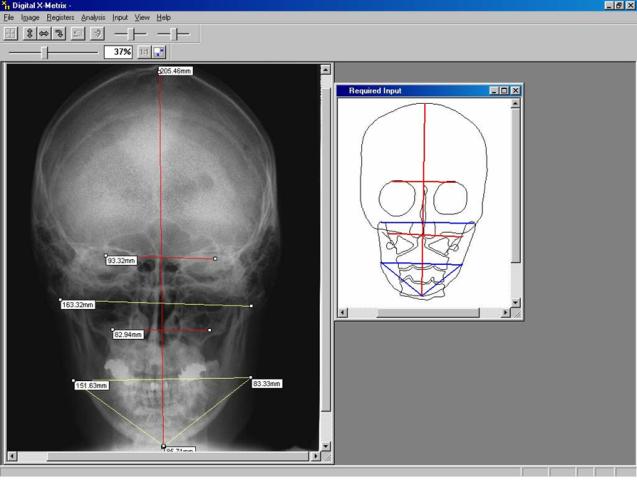Click the 163.32mm measurement label
The image size is (637, 480).
(x=78, y=305)
